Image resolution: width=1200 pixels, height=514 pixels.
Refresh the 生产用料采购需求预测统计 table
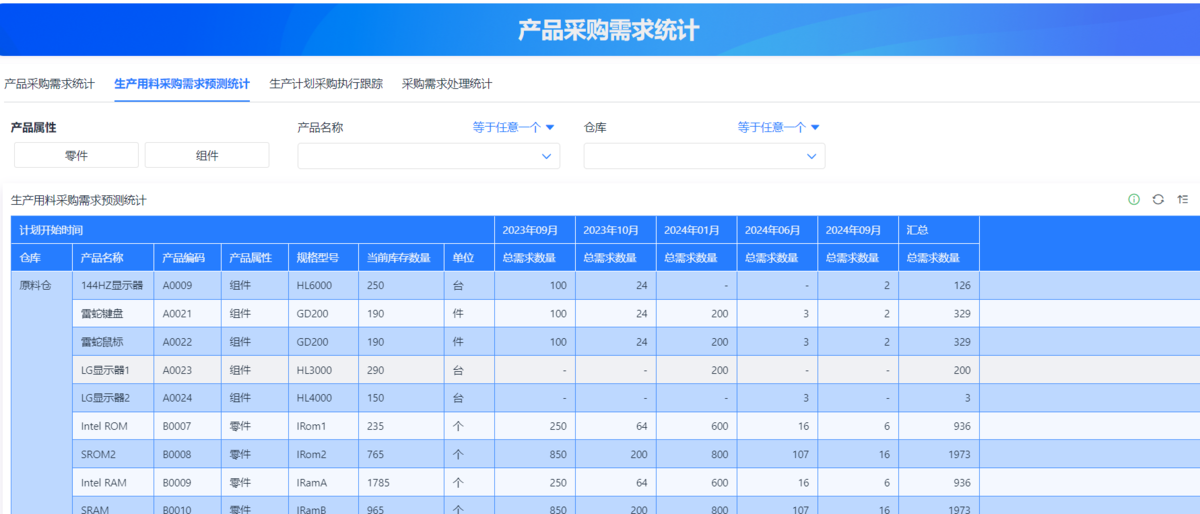[1158, 200]
